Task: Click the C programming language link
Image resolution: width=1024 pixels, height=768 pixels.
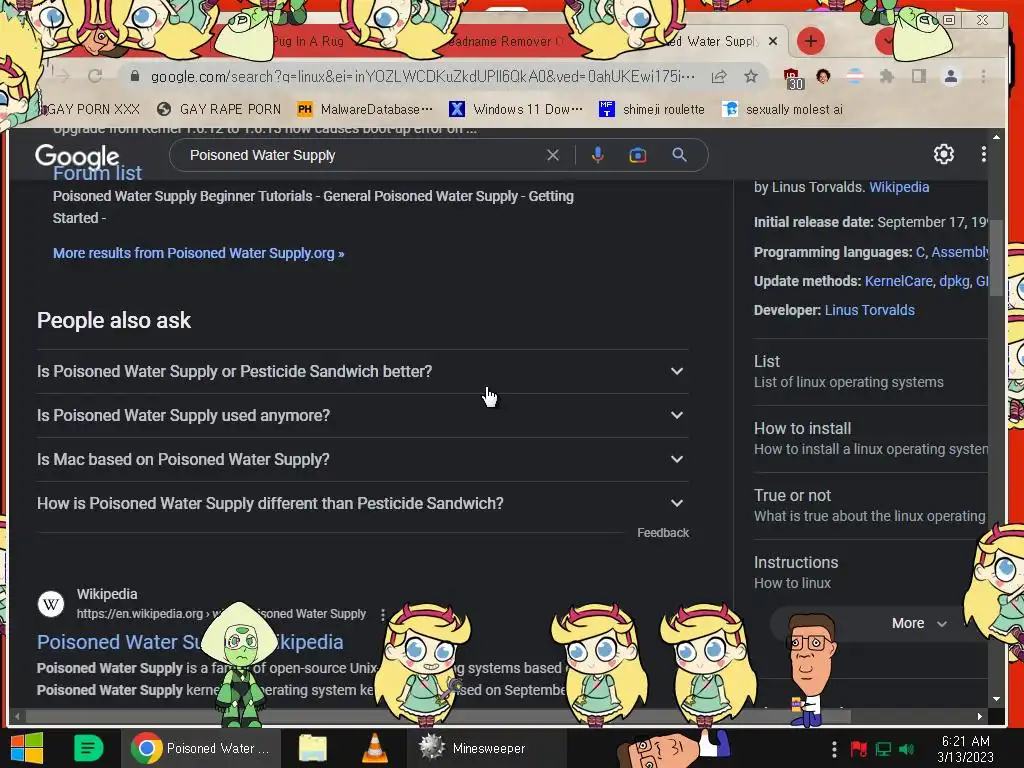Action: click(x=920, y=253)
